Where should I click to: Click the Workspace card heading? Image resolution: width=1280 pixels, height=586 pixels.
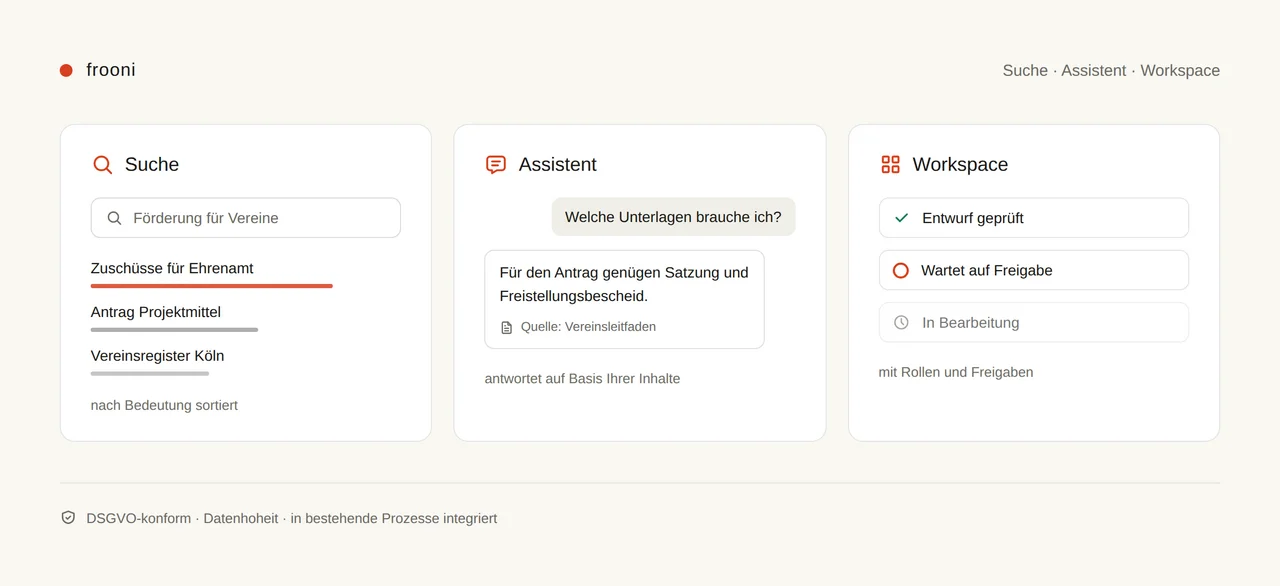pyautogui.click(x=960, y=165)
